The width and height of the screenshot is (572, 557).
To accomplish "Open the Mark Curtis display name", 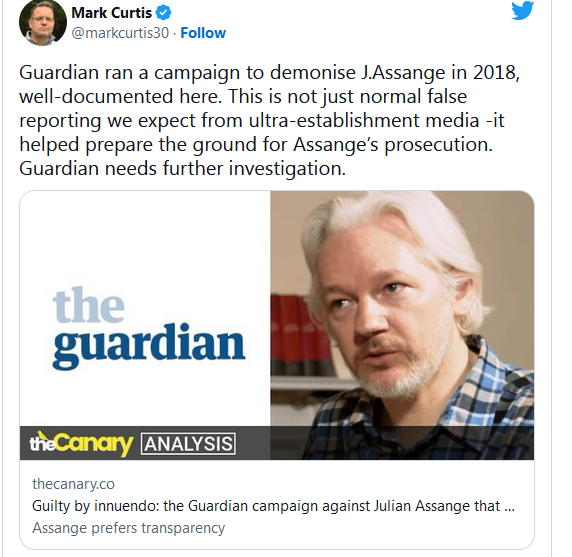I will [x=111, y=13].
